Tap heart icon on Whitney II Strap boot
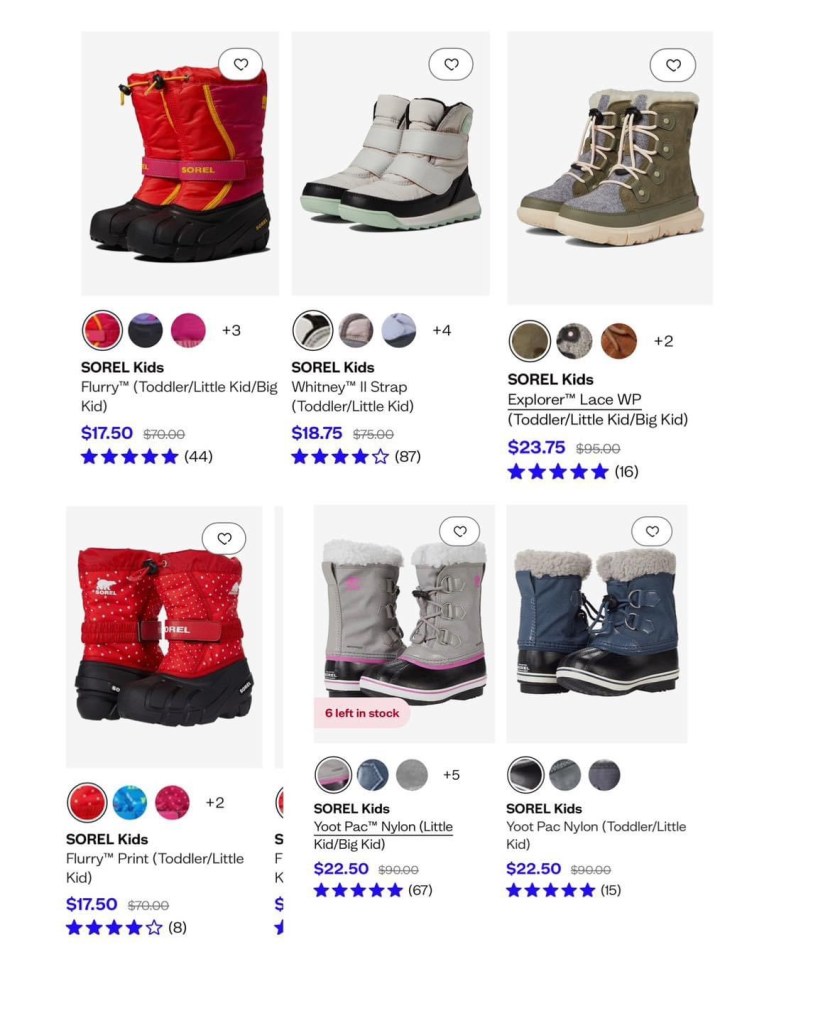This screenshot has height=1023, width=818. pyautogui.click(x=451, y=64)
